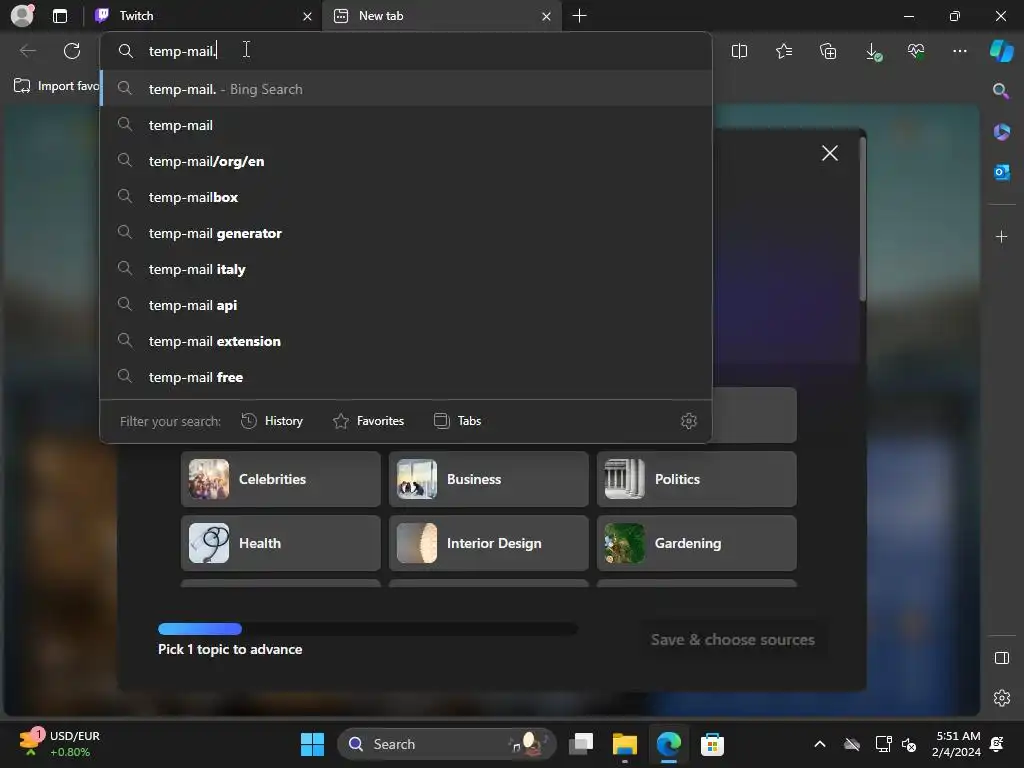Open a new tab with plus button
The image size is (1024, 768).
[579, 16]
